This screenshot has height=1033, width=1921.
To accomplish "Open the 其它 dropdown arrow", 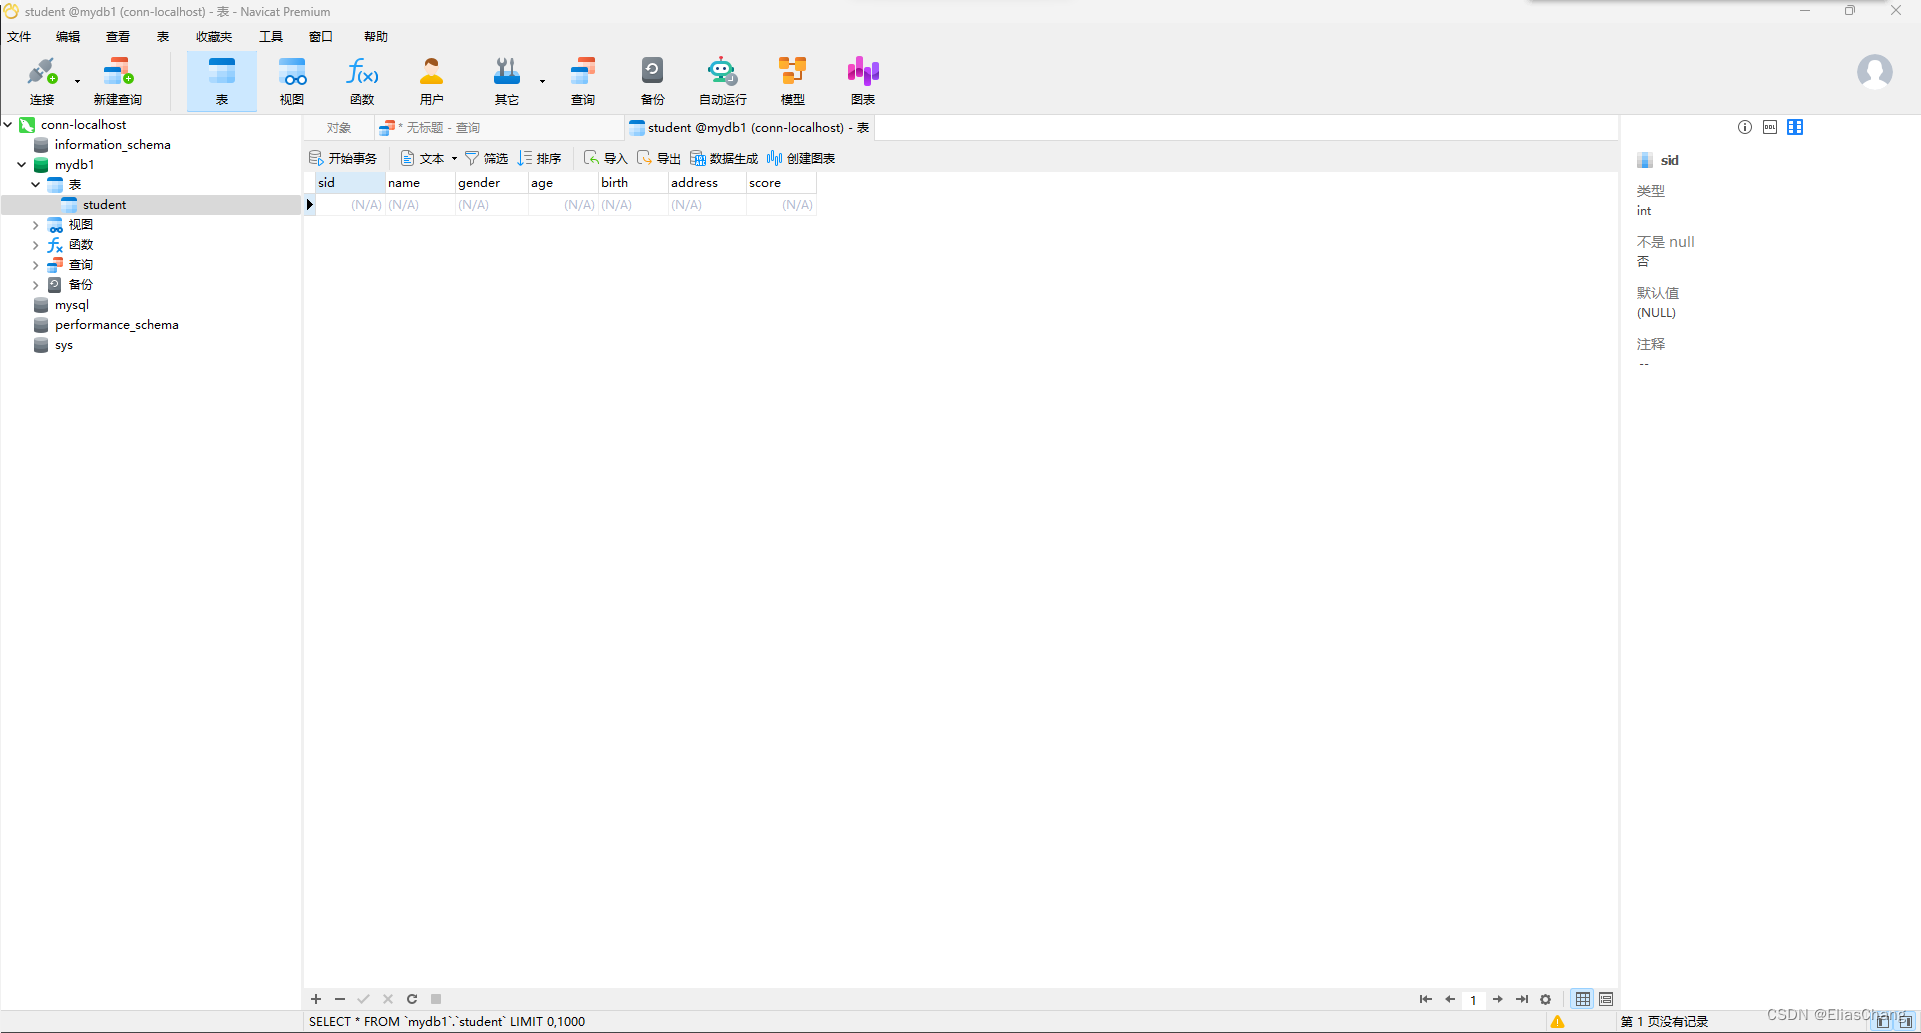I will [542, 81].
